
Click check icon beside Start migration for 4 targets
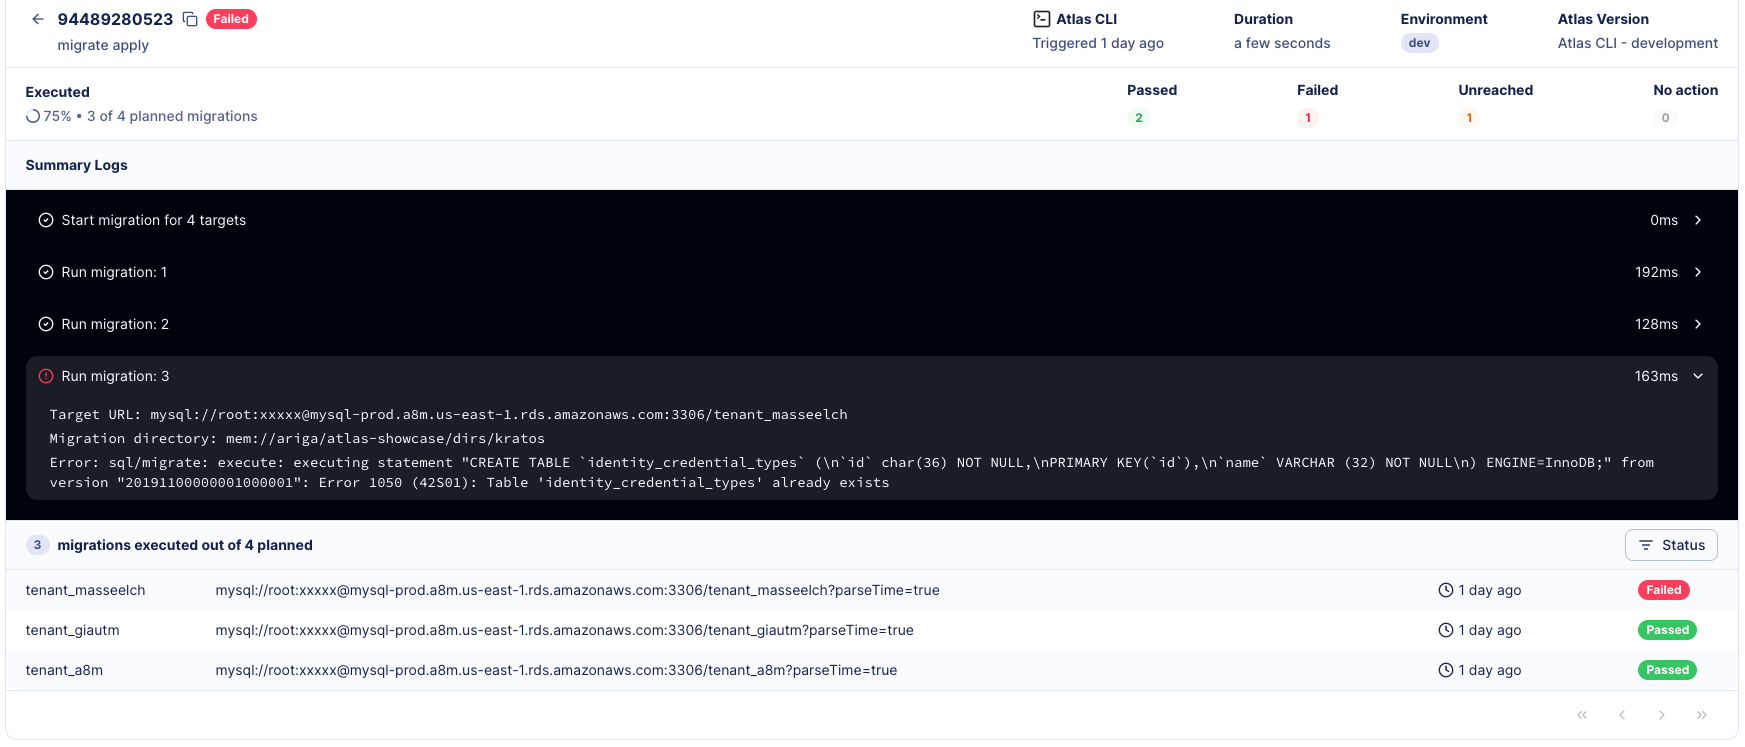(x=46, y=220)
